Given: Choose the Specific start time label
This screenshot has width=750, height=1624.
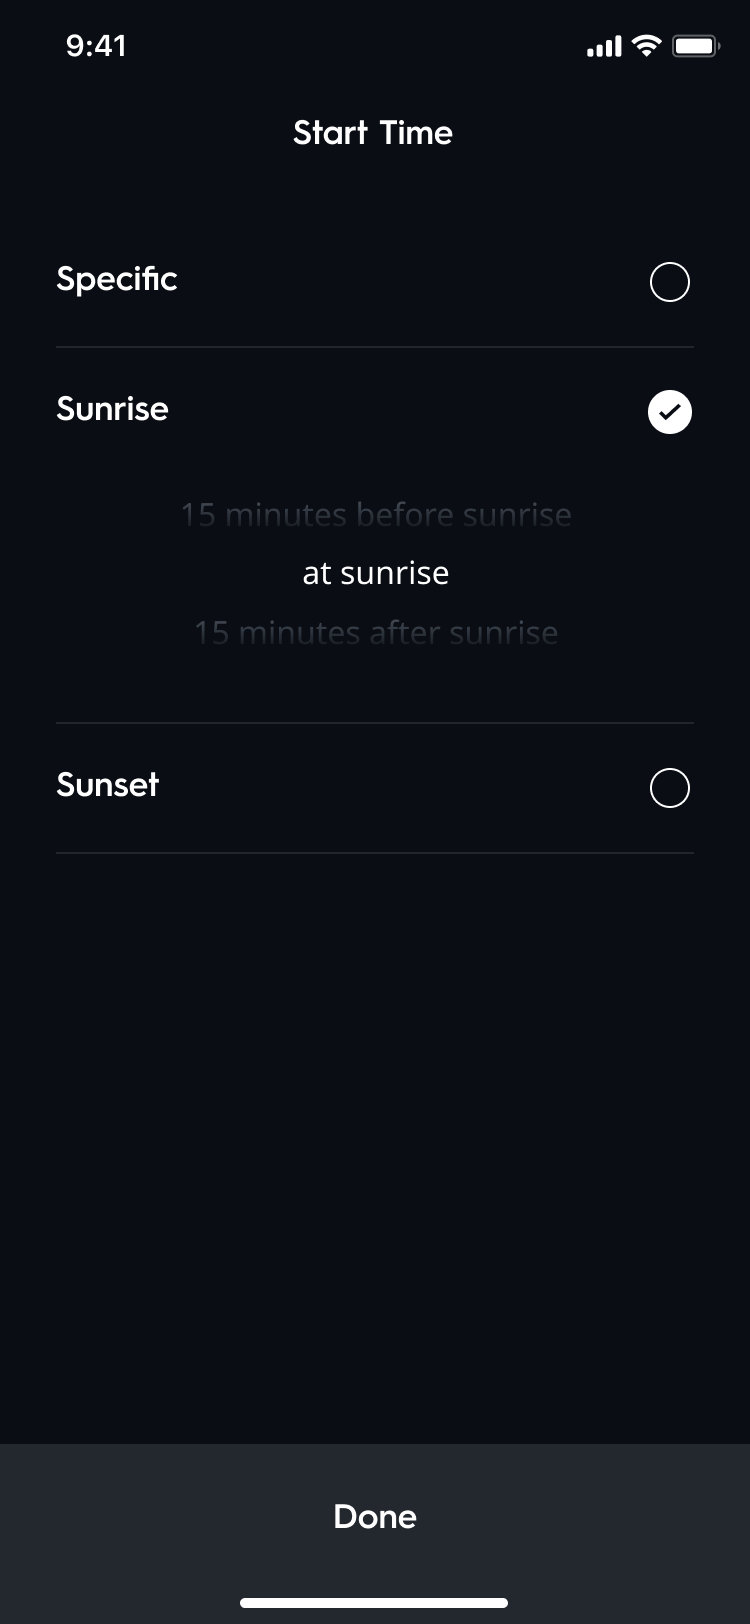Looking at the screenshot, I should (117, 279).
